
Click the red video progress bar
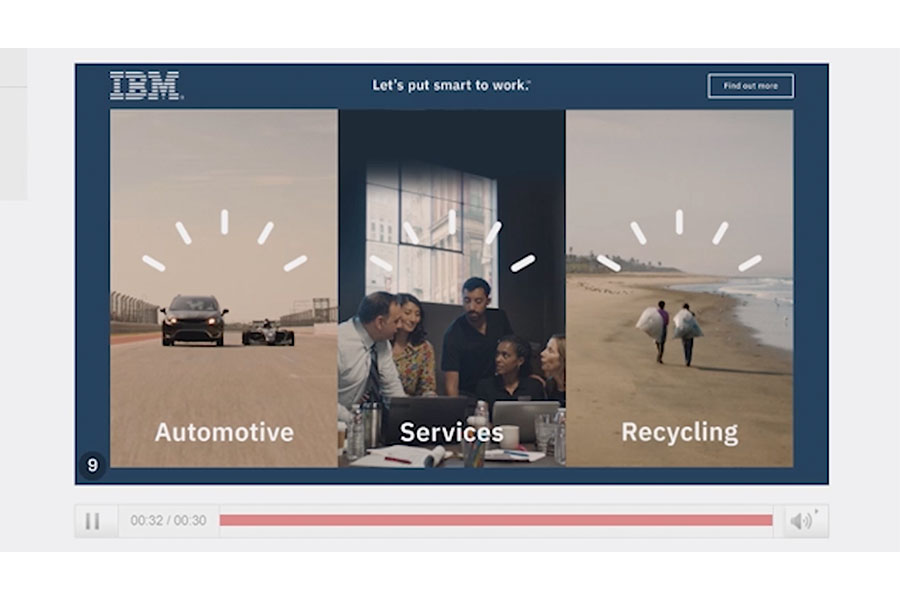point(495,520)
